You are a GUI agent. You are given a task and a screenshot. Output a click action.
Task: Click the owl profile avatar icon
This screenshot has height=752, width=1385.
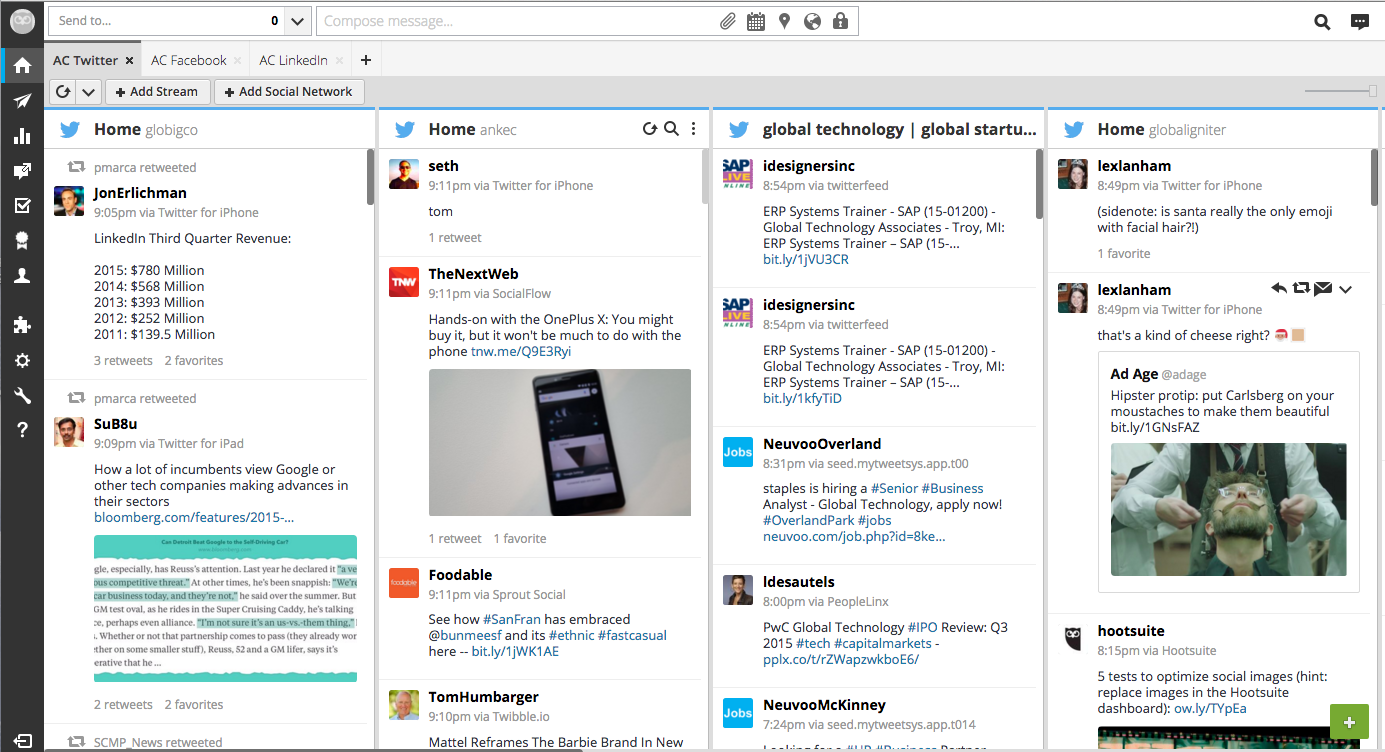click(x=22, y=19)
